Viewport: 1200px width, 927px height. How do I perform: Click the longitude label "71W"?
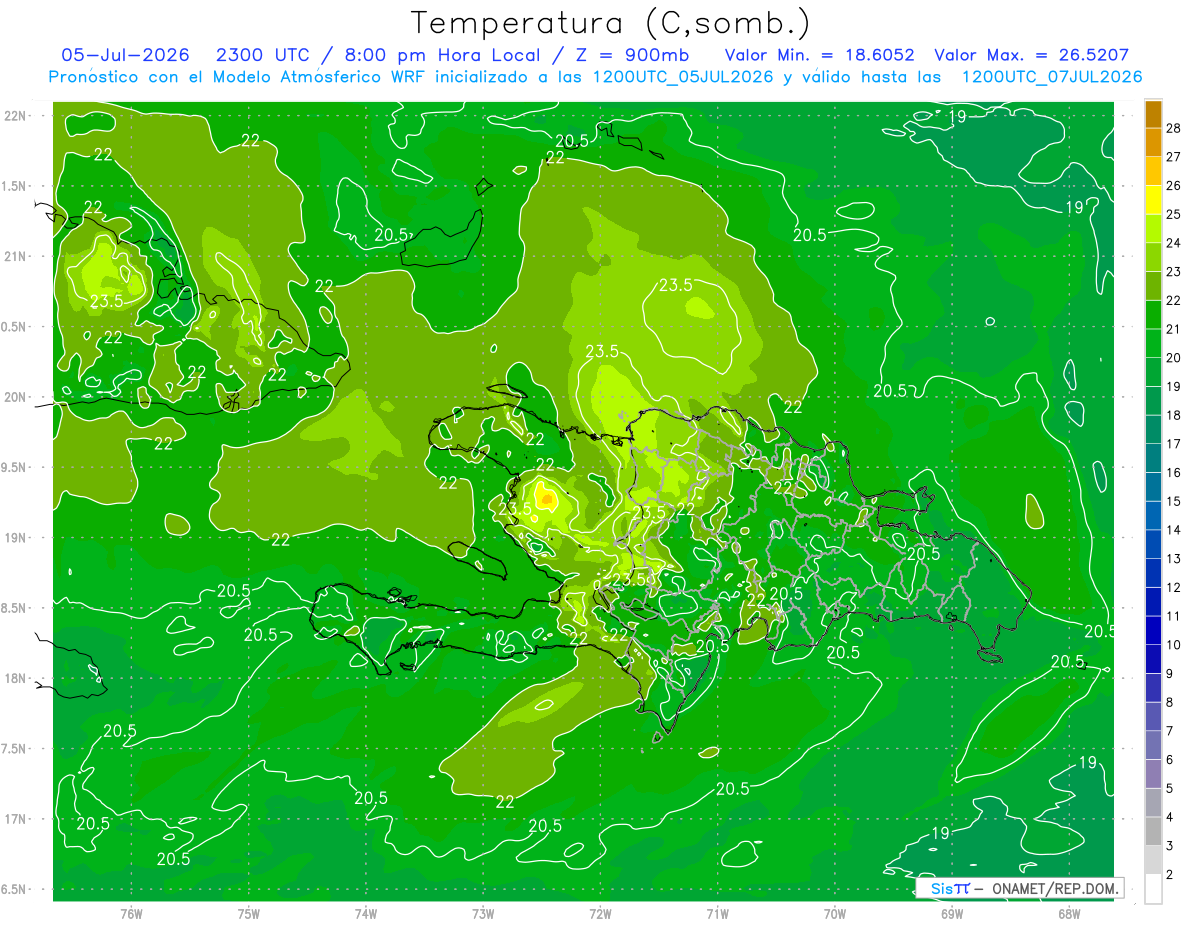(717, 913)
